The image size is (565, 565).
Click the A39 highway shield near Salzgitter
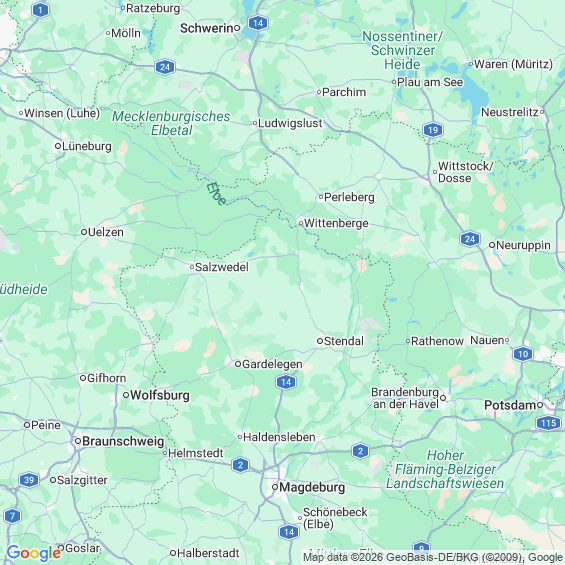pos(29,480)
